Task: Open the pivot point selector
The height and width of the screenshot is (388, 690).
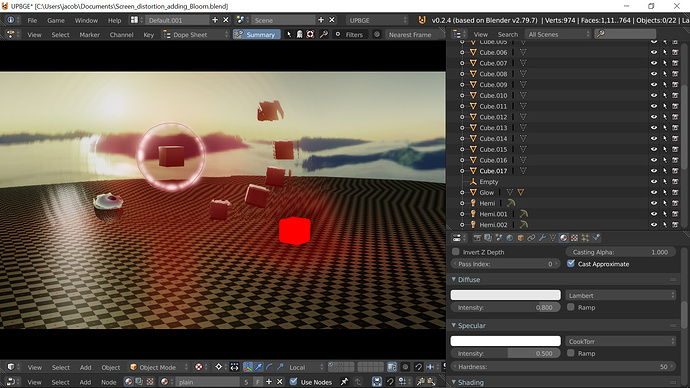Action: pyautogui.click(x=219, y=367)
